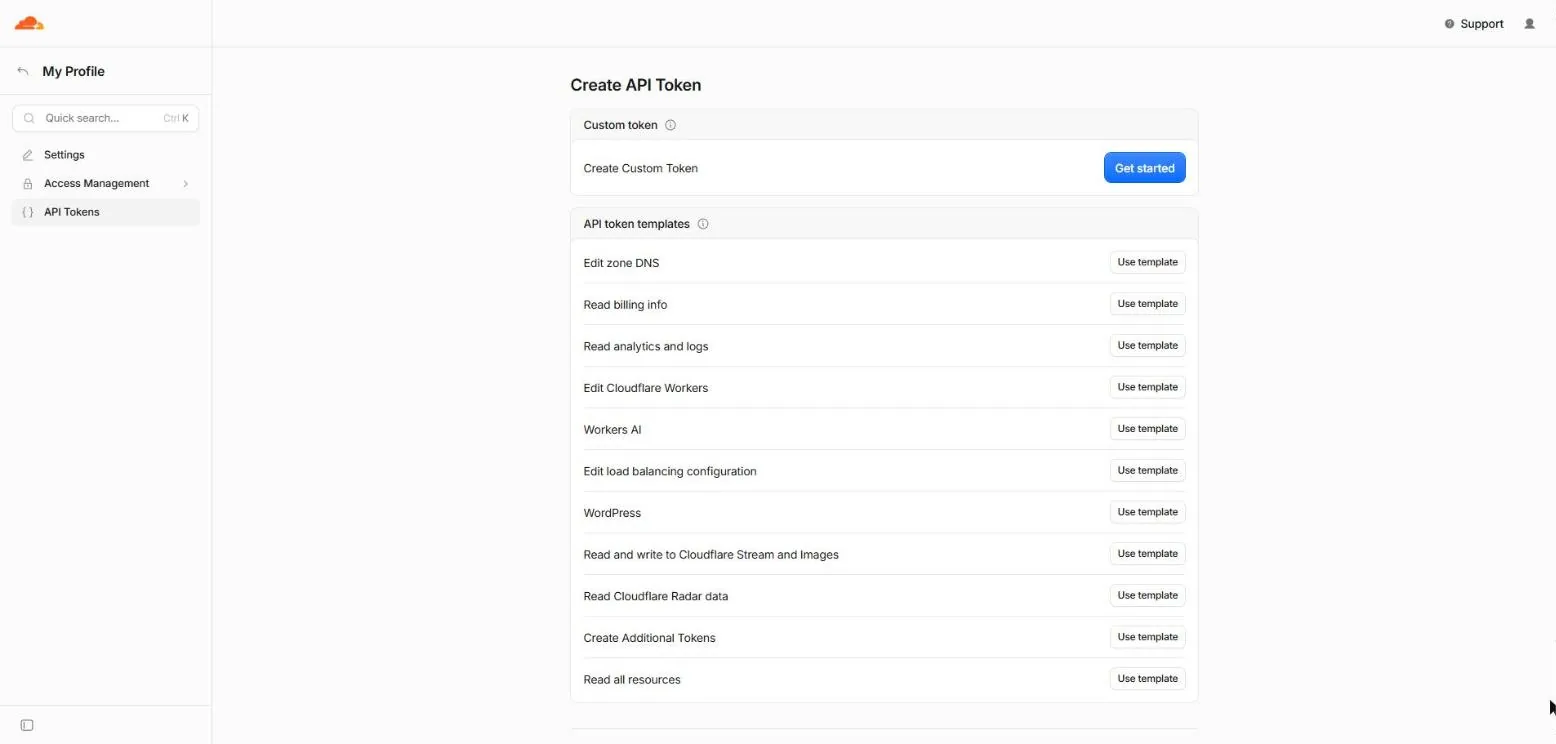Use template for Read Cloudflare Radar data
Screen dimensions: 1556x744
pyautogui.click(x=1147, y=596)
